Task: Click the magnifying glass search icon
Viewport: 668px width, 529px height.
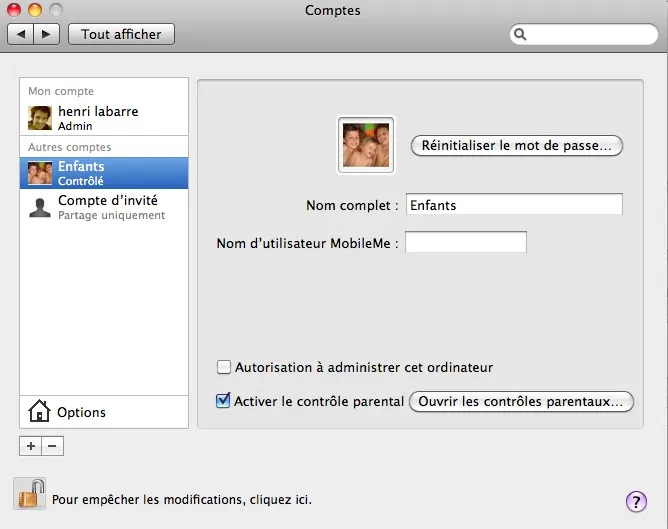Action: click(x=520, y=34)
